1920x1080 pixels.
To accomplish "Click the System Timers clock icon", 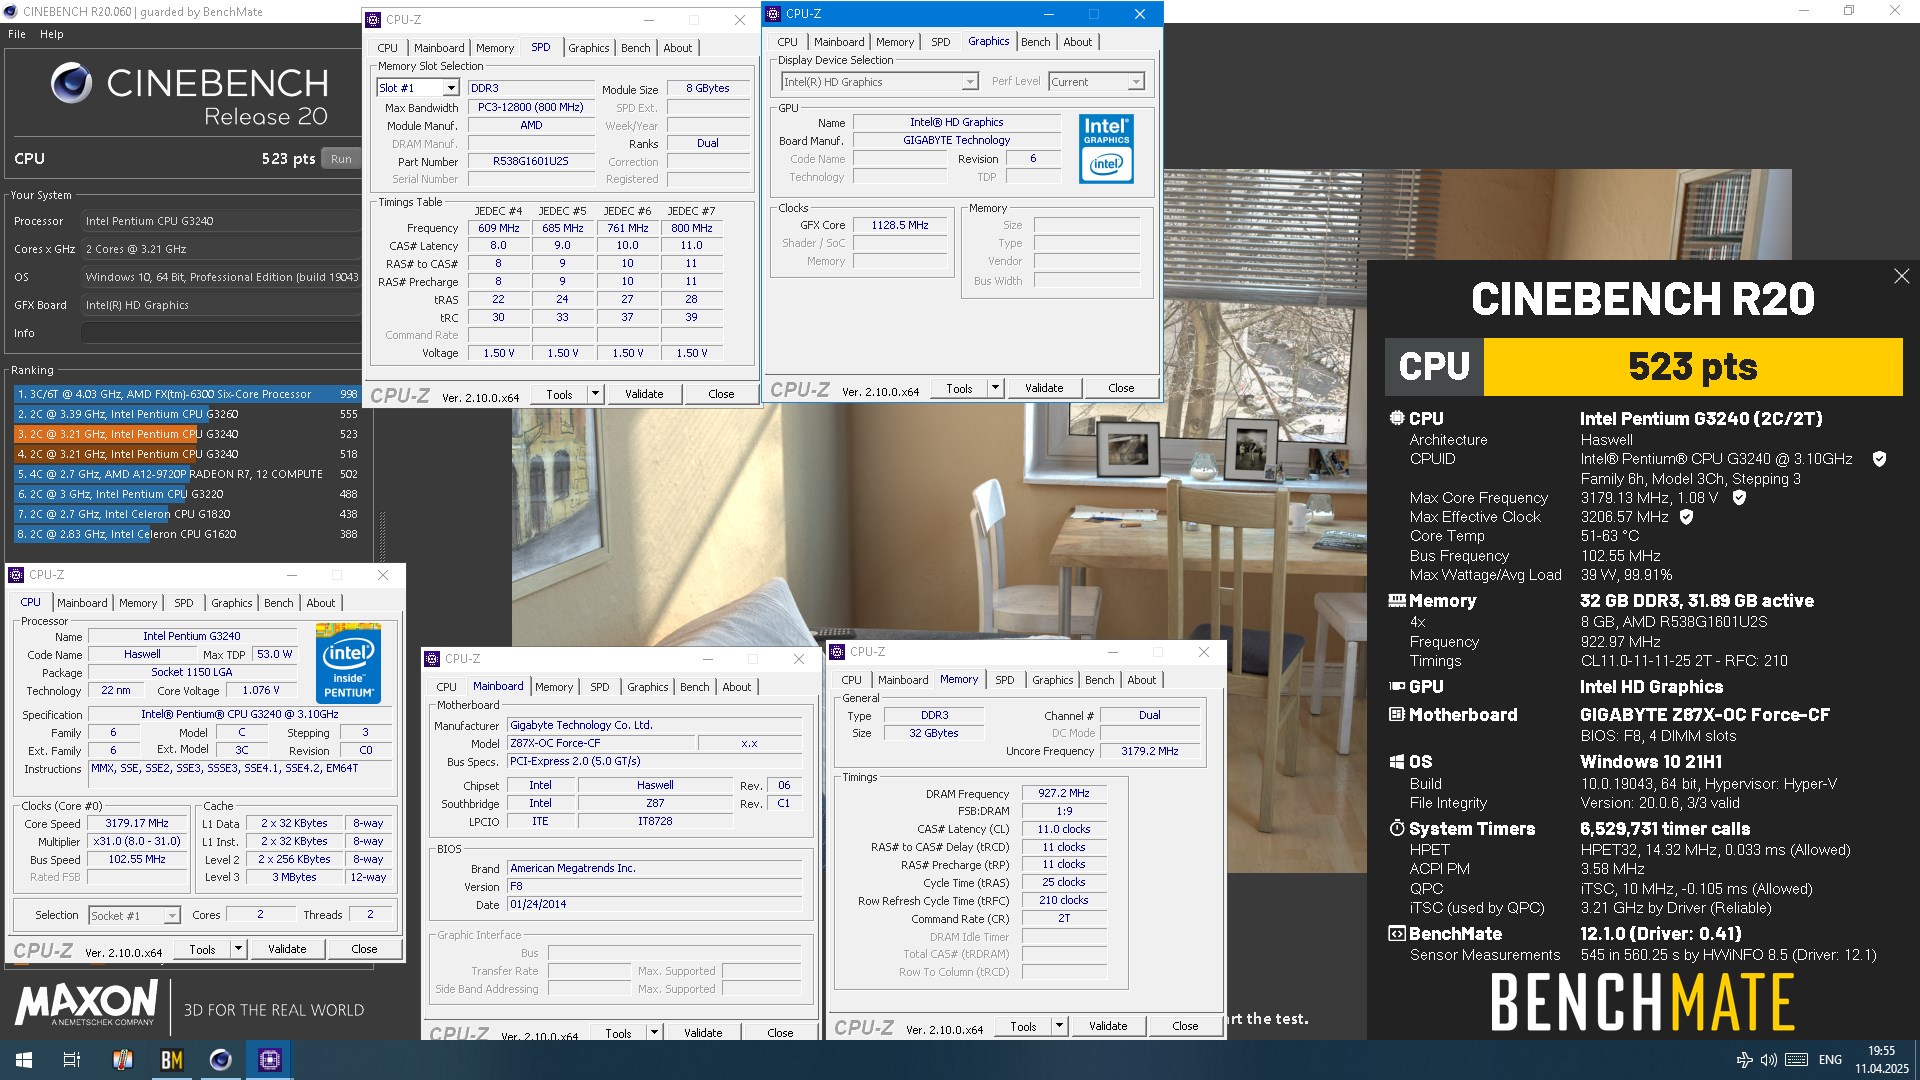I will (1397, 828).
